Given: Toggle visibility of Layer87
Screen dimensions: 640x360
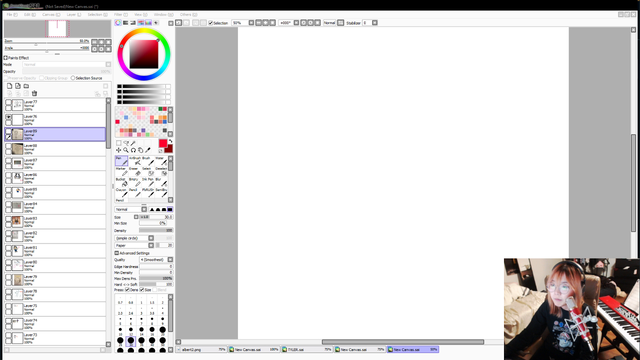Looking at the screenshot, I should (x=8, y=161).
